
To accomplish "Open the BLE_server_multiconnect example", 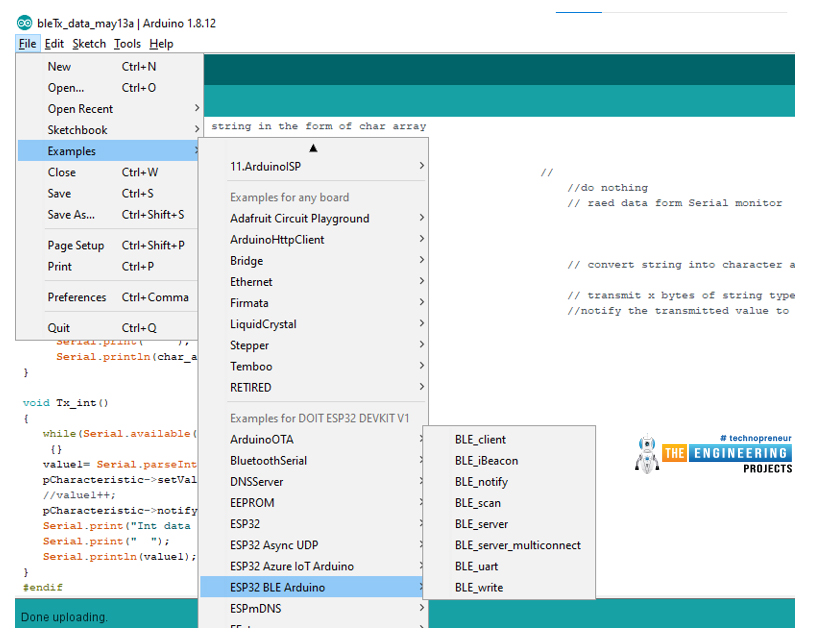I will click(x=509, y=545).
